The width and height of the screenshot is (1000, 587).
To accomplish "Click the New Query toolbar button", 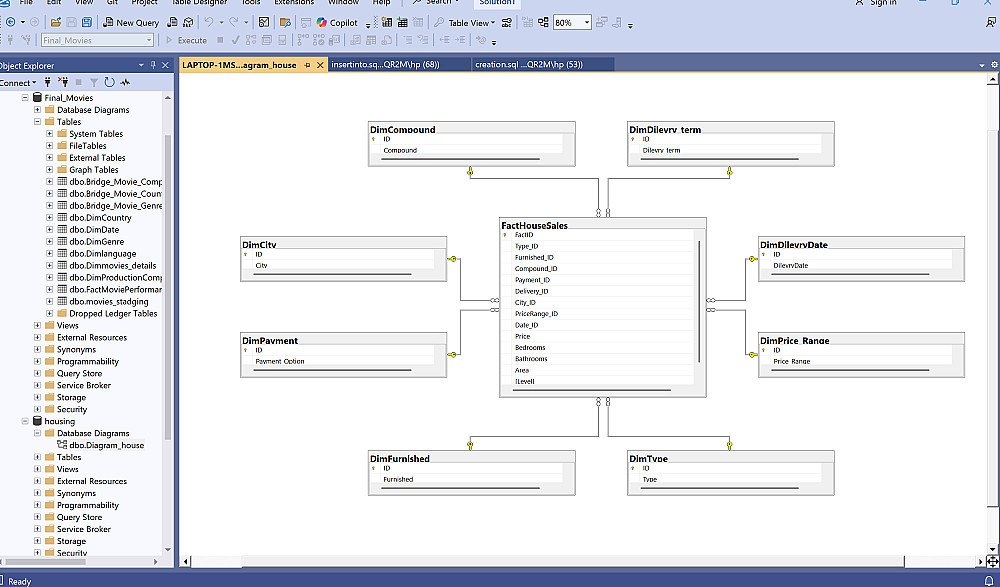I will pyautogui.click(x=131, y=22).
